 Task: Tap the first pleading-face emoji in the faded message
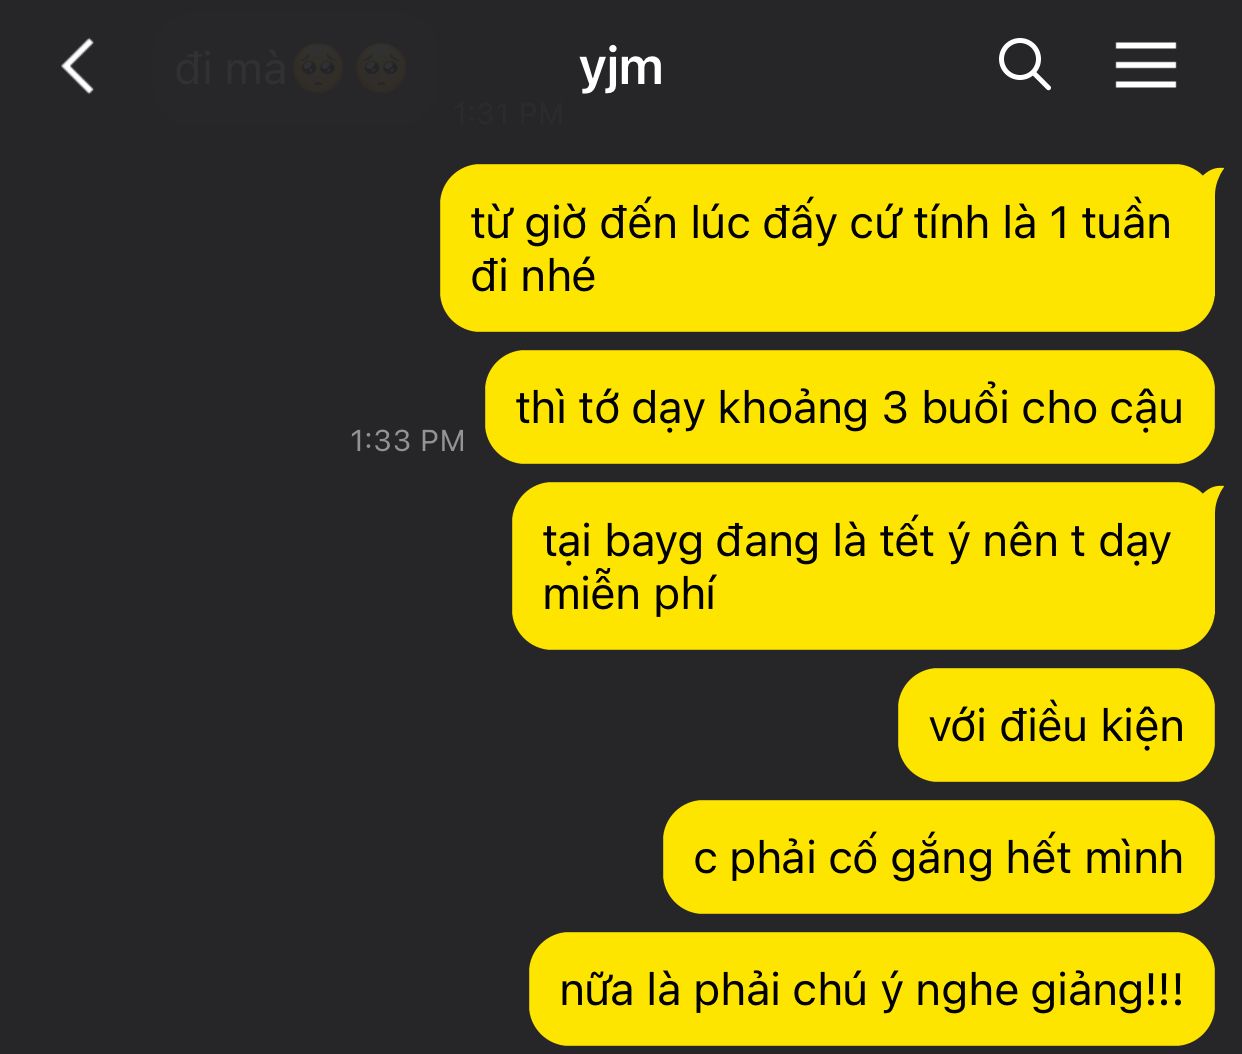pyautogui.click(x=320, y=69)
